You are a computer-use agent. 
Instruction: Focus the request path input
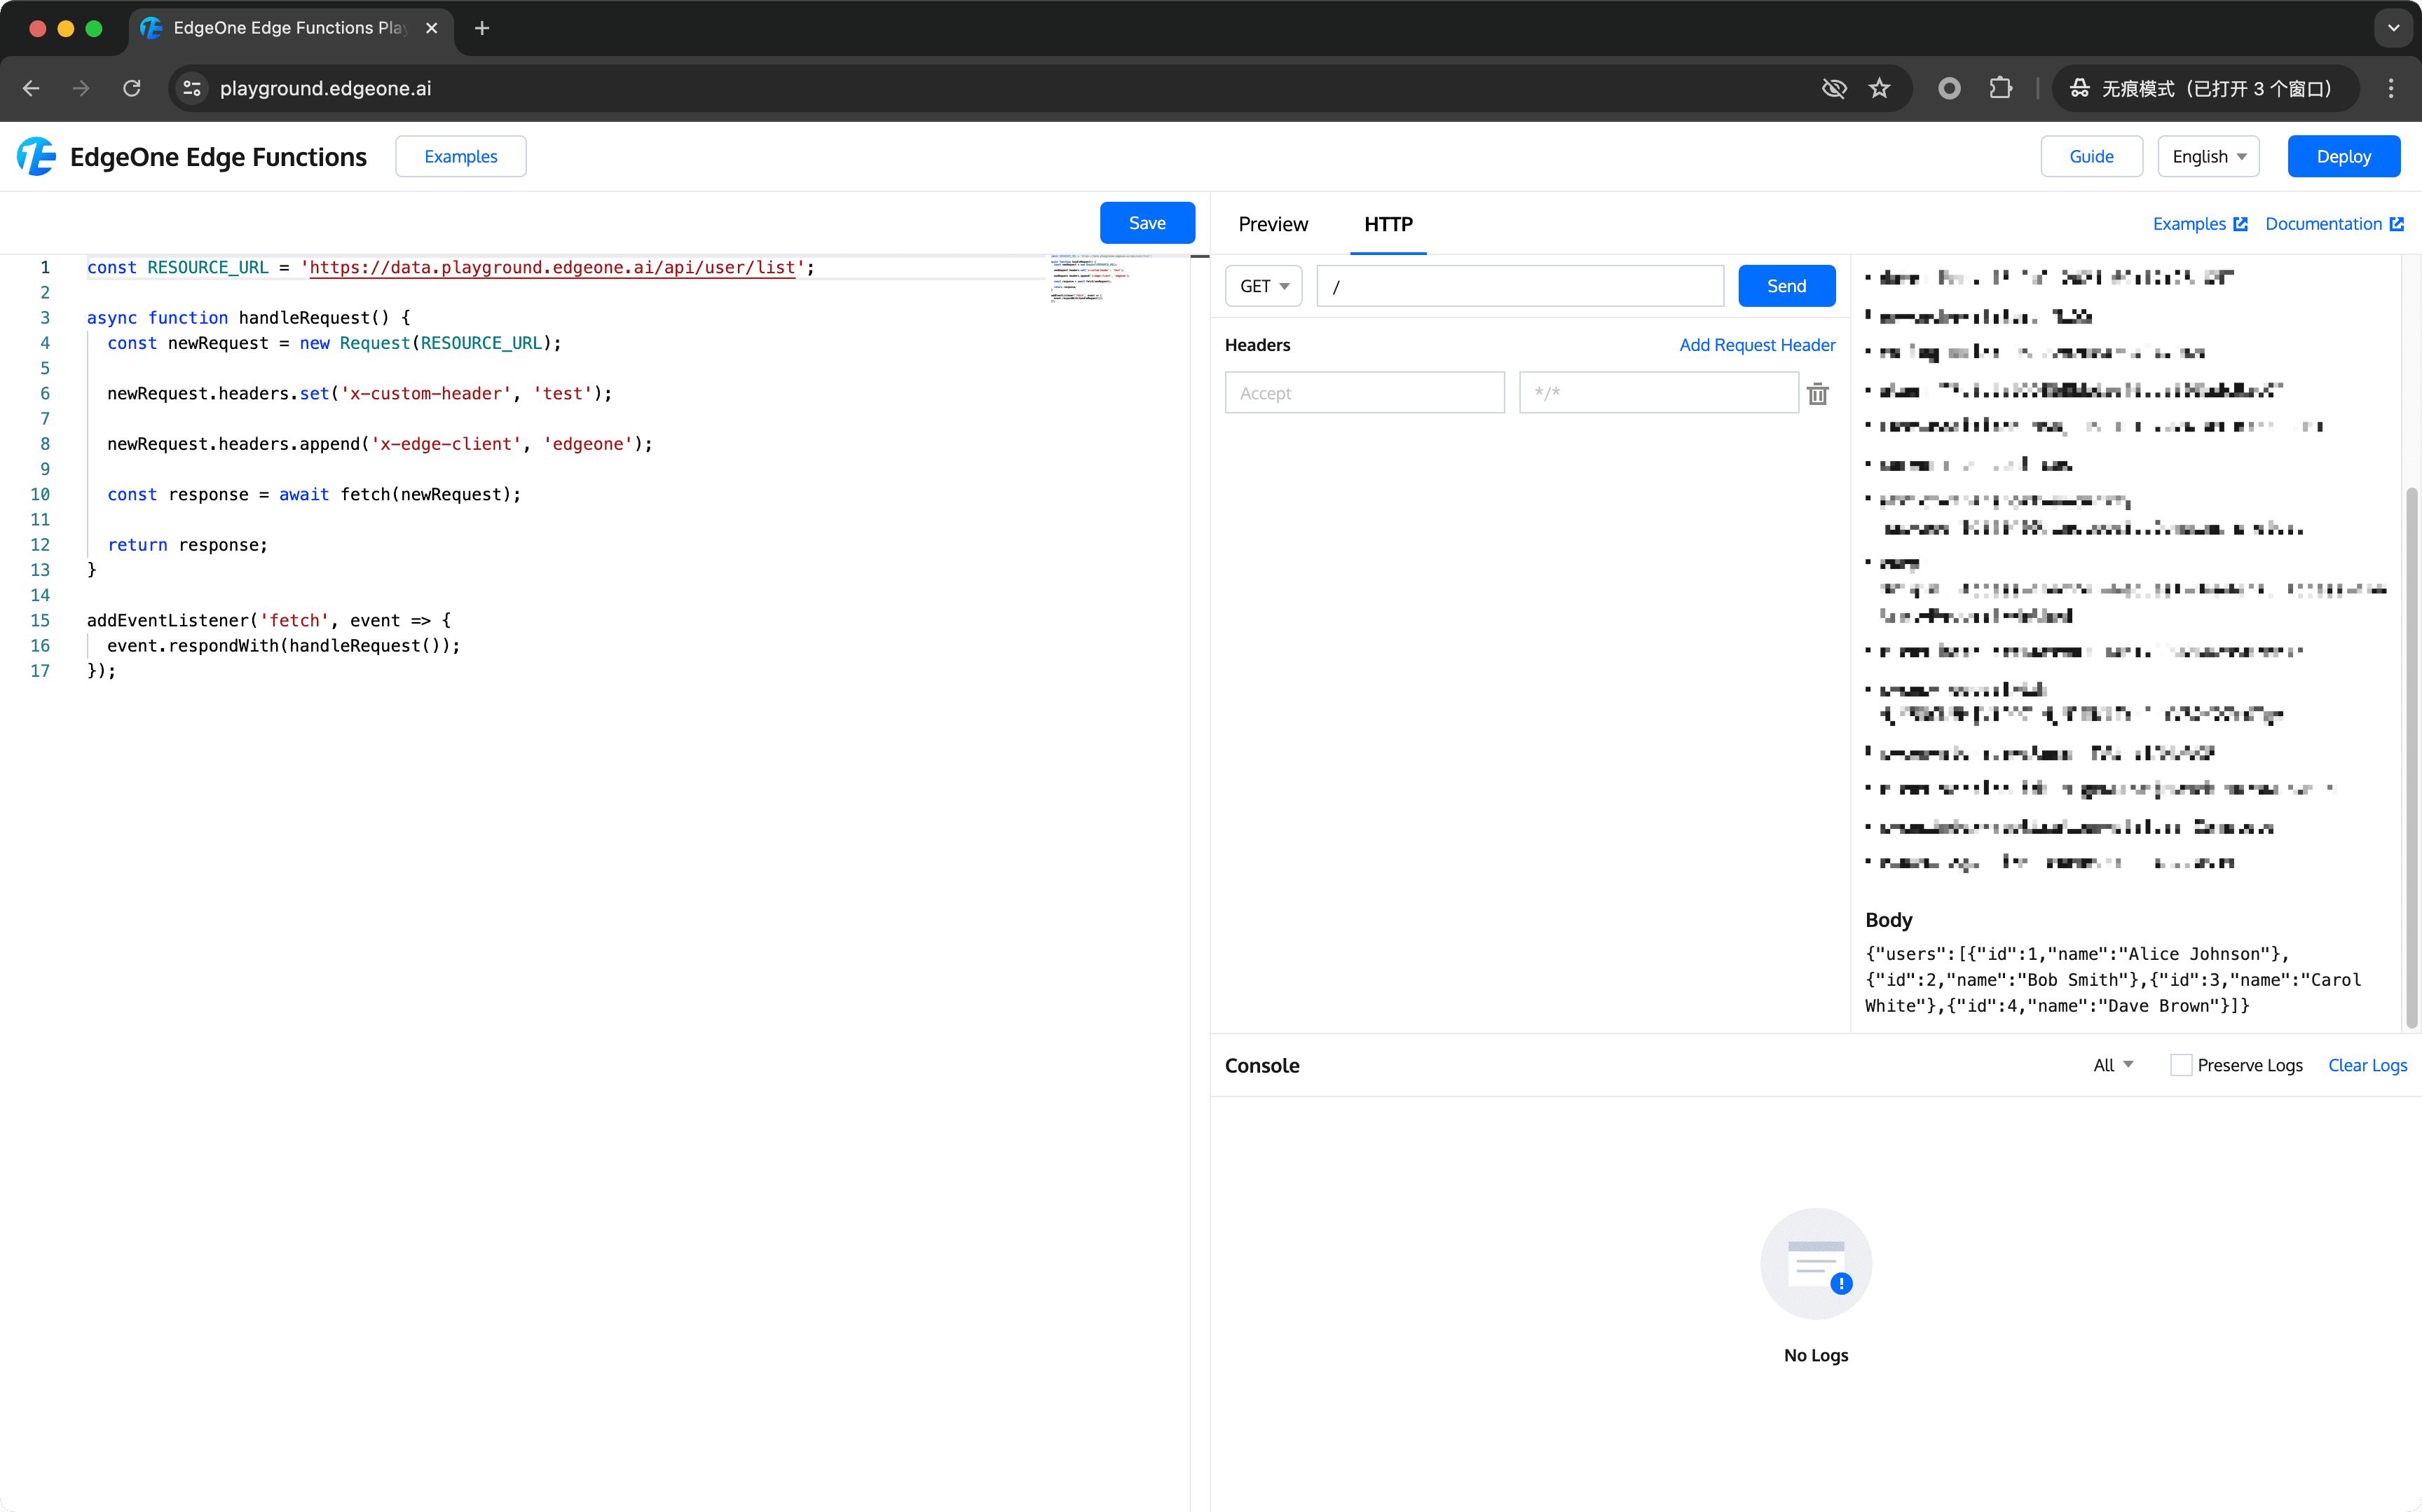1520,286
